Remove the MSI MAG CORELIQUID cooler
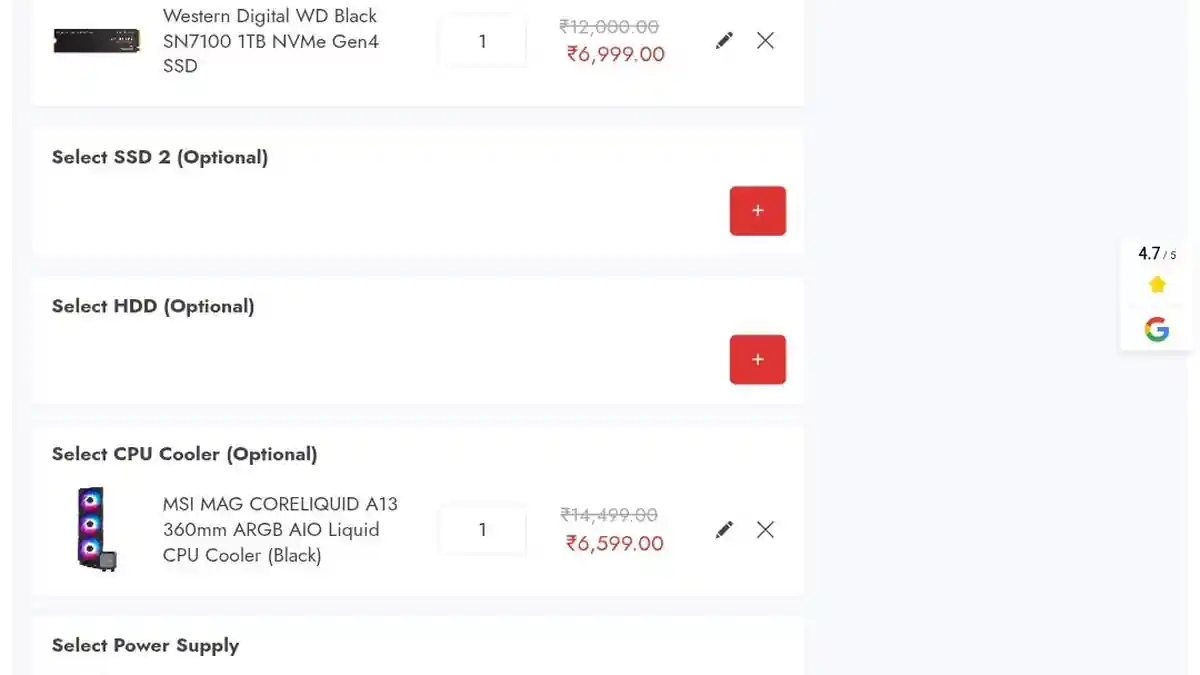 pyautogui.click(x=765, y=530)
